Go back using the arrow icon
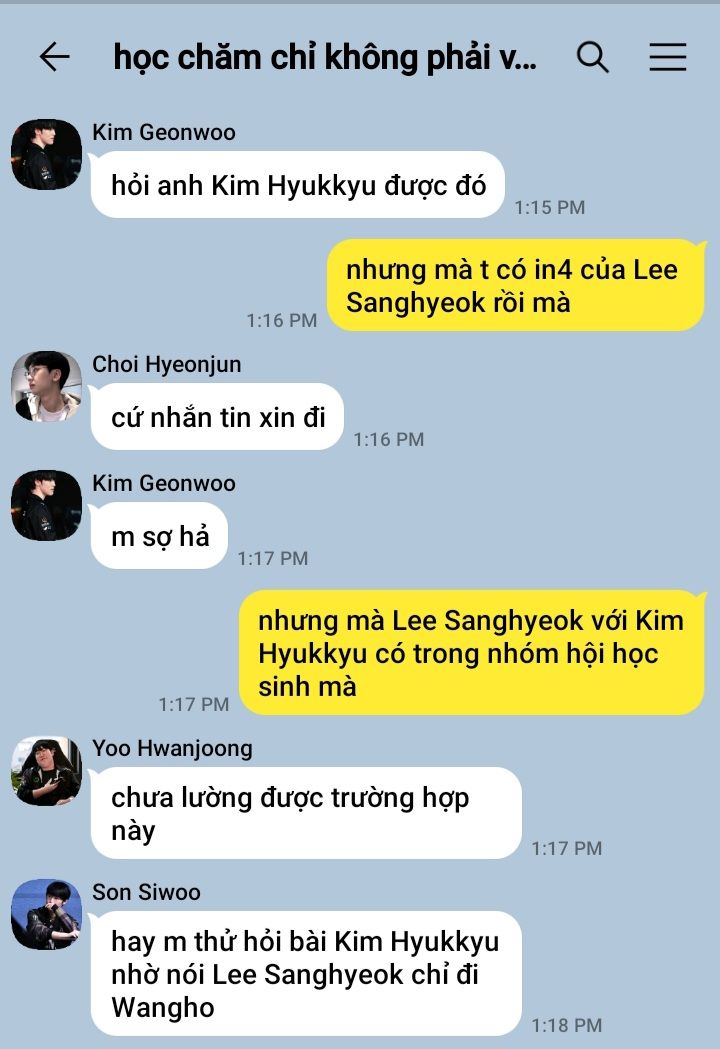 (x=54, y=57)
